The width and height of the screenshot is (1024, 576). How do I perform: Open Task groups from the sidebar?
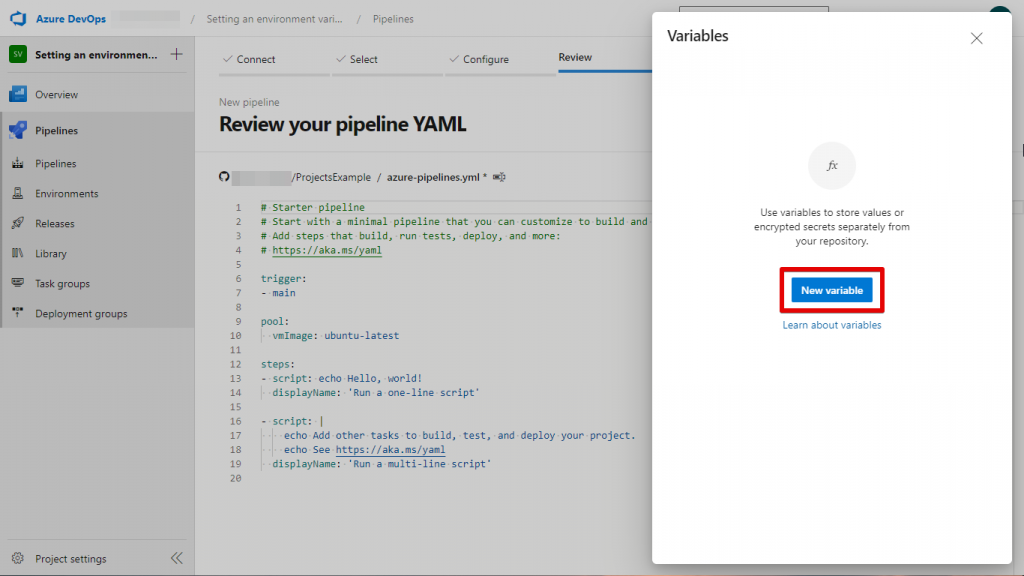(x=62, y=283)
